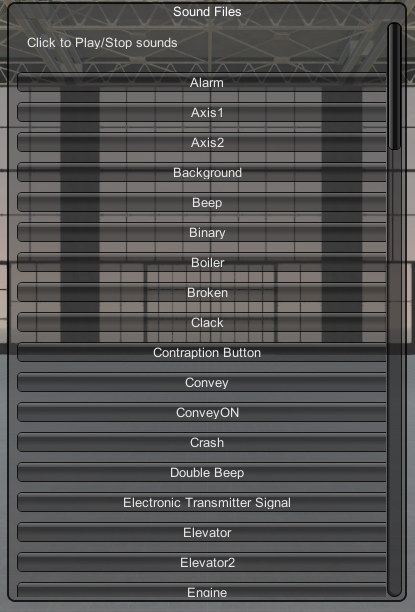Play the Elevator2 sound

pyautogui.click(x=201, y=564)
